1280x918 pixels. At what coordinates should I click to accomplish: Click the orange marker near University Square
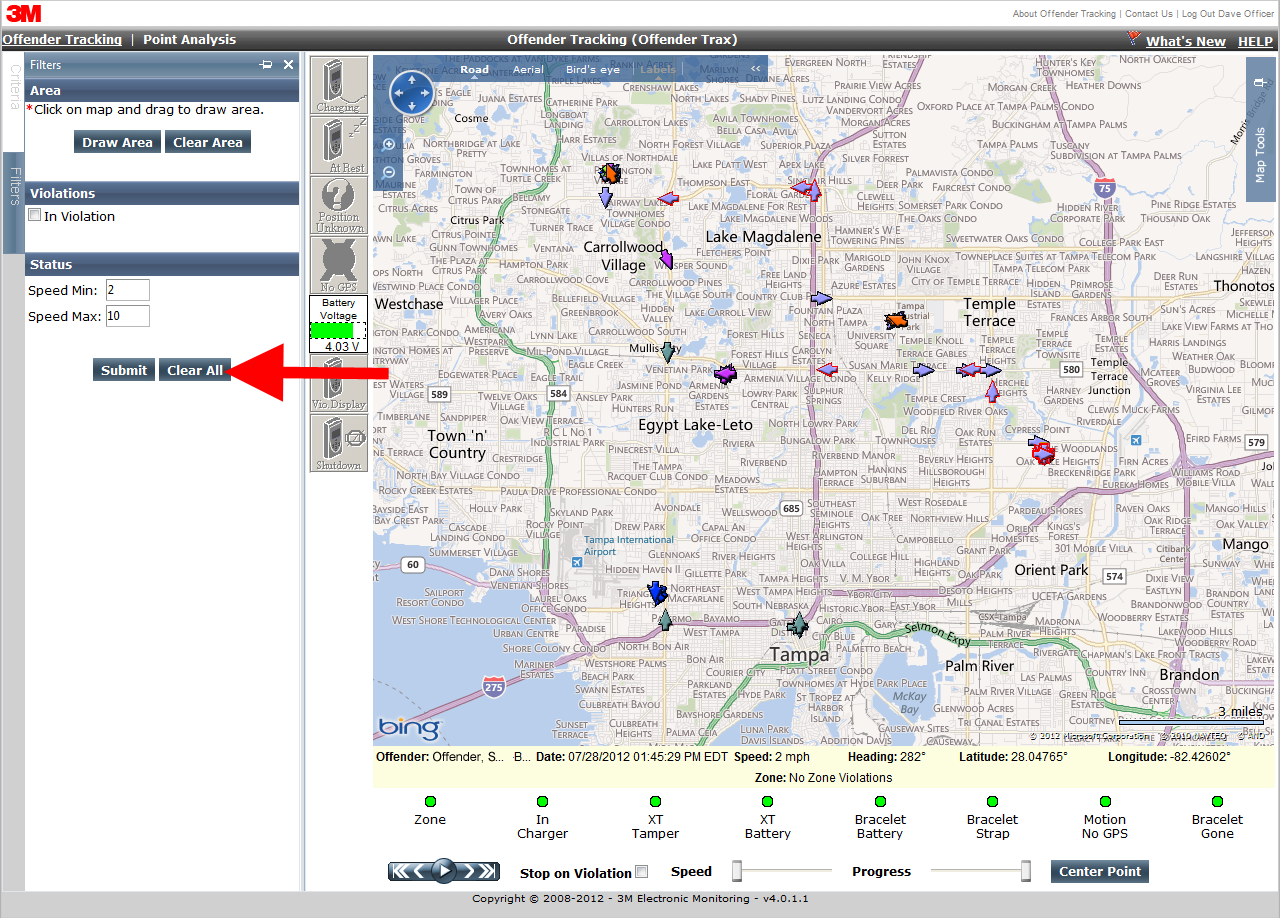click(x=896, y=321)
